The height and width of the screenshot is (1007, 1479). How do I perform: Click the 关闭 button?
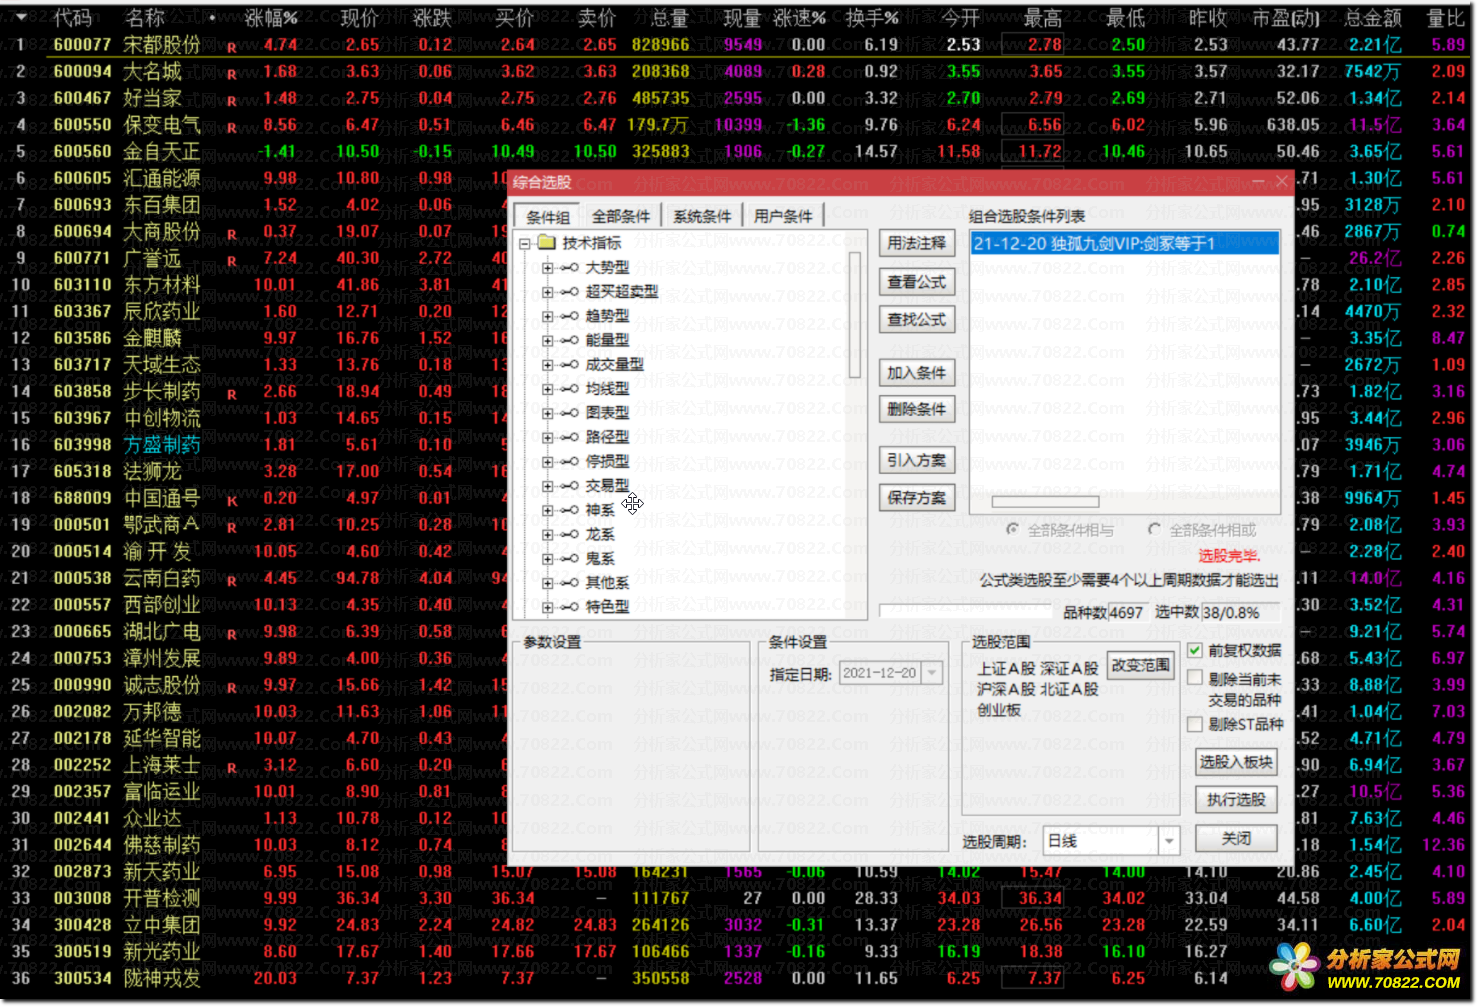[x=1236, y=838]
